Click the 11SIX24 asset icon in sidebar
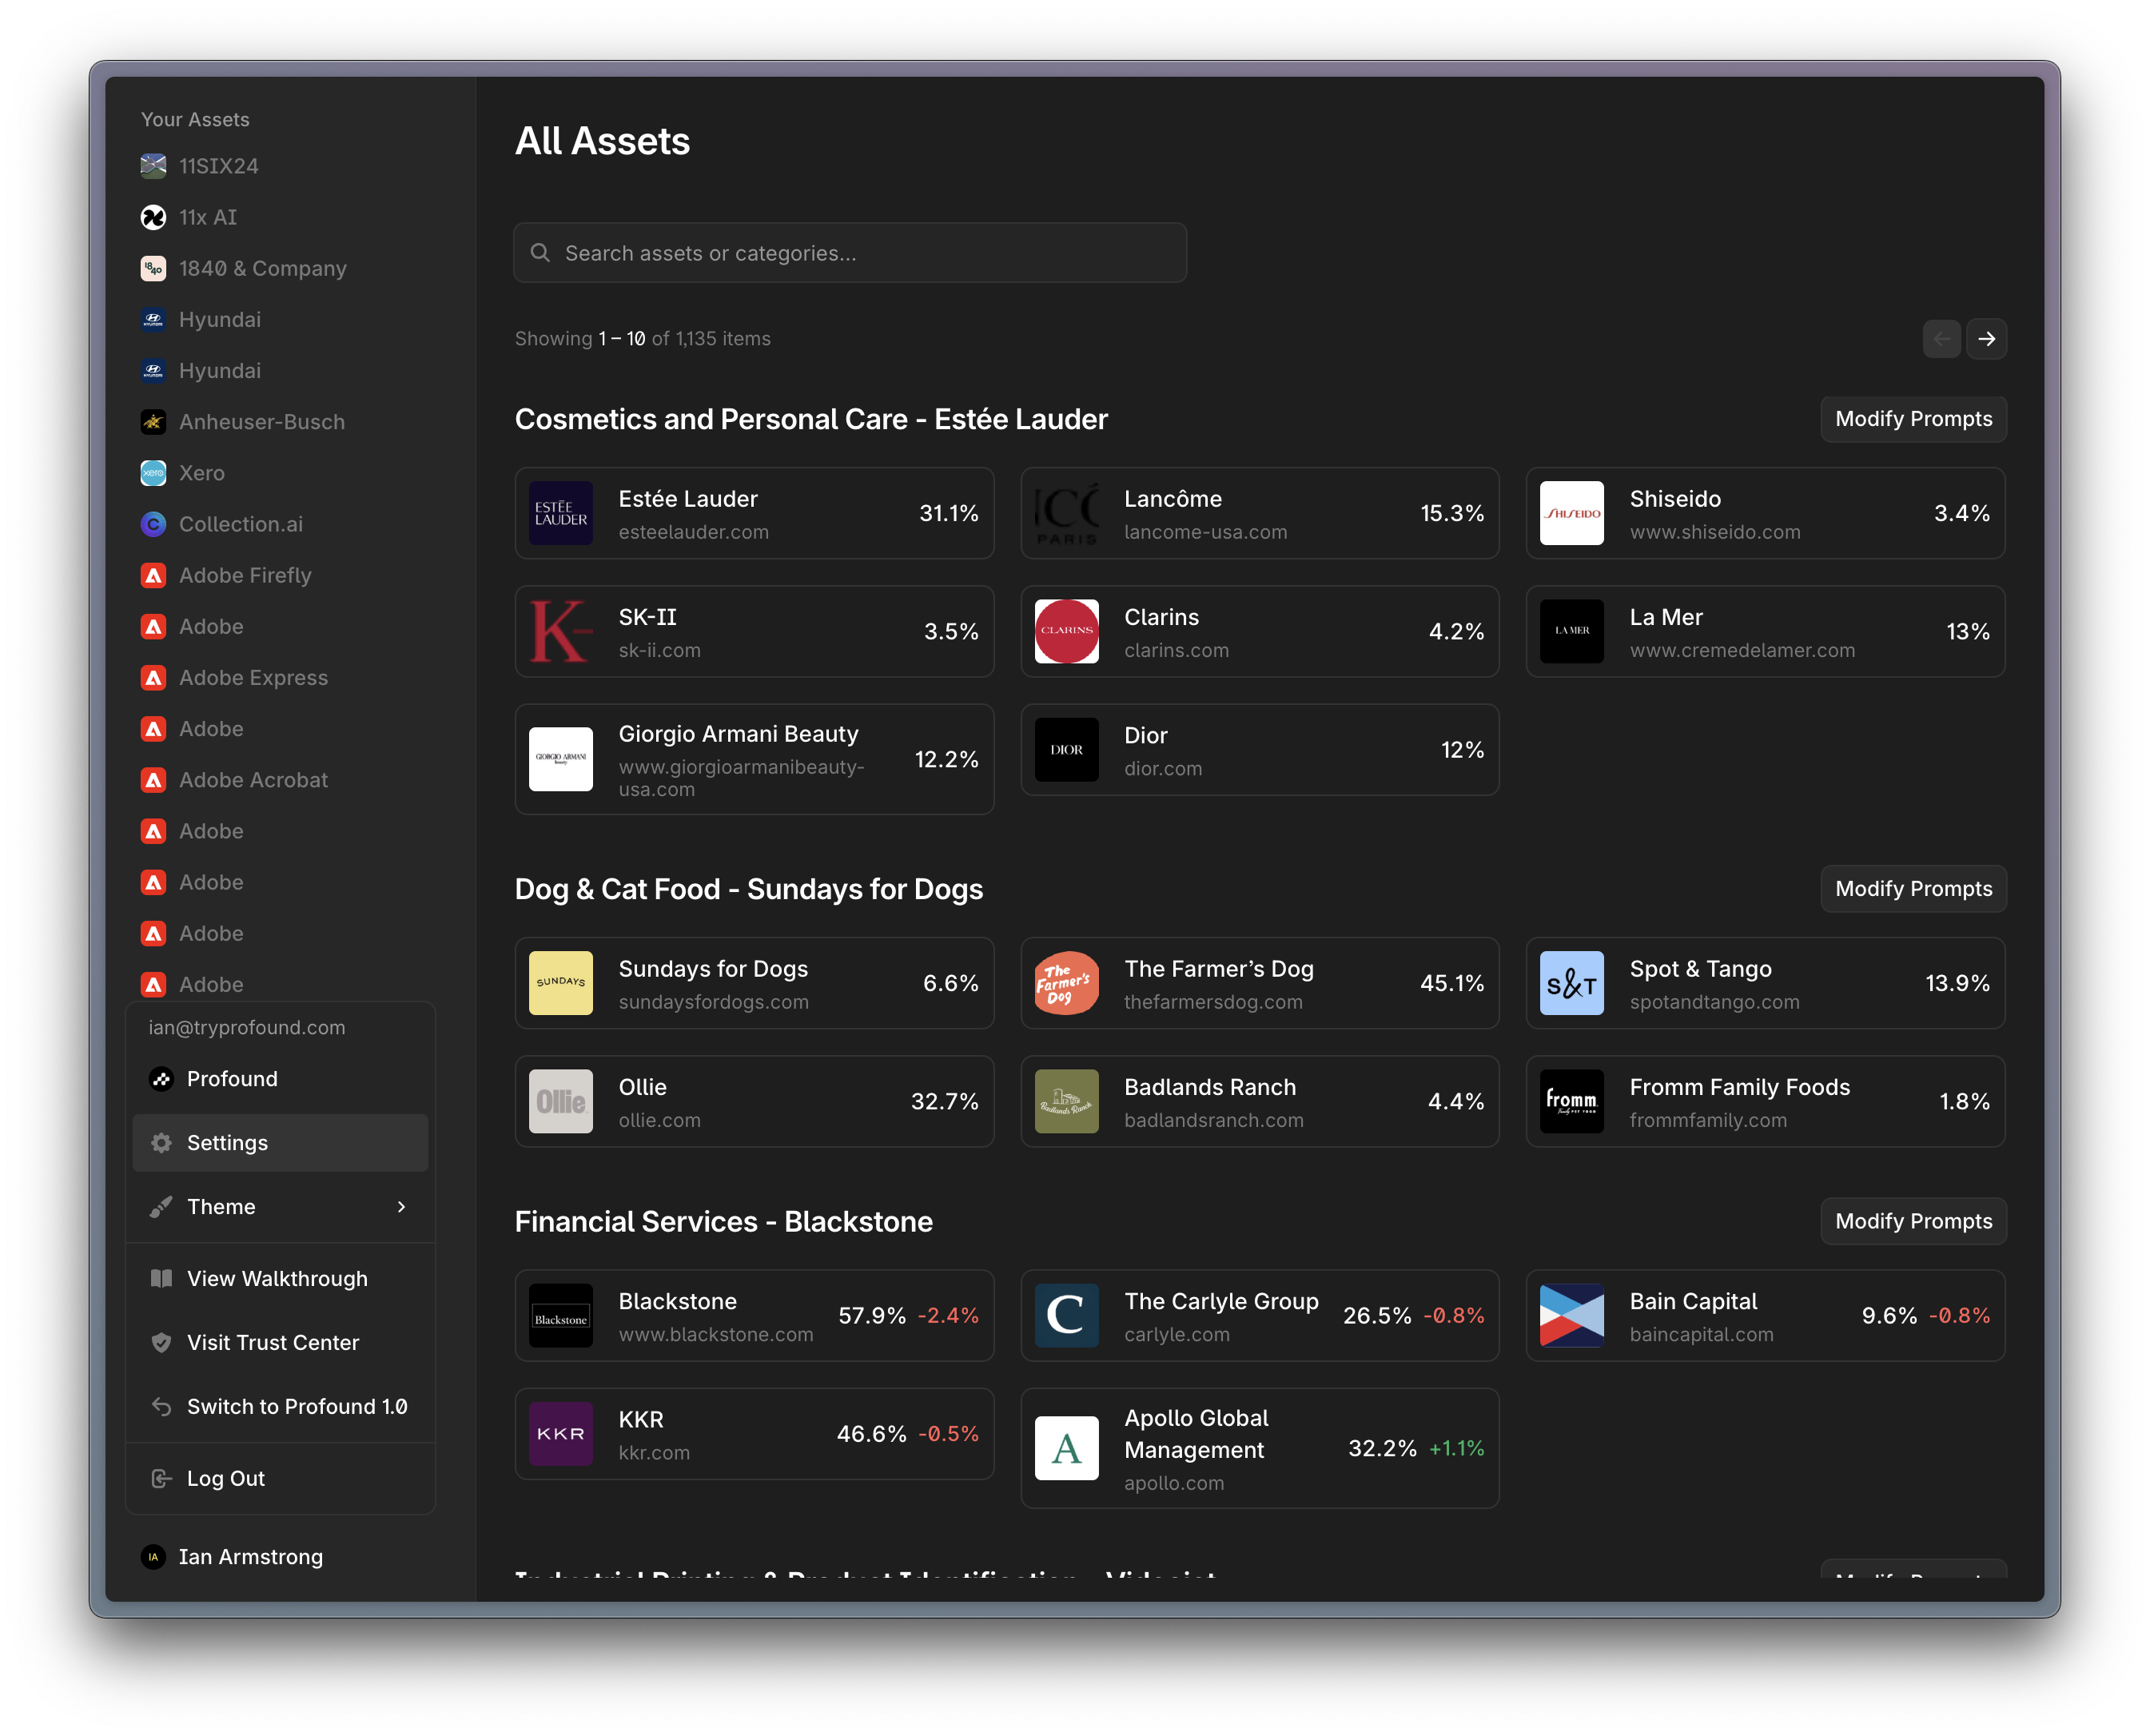 [153, 166]
